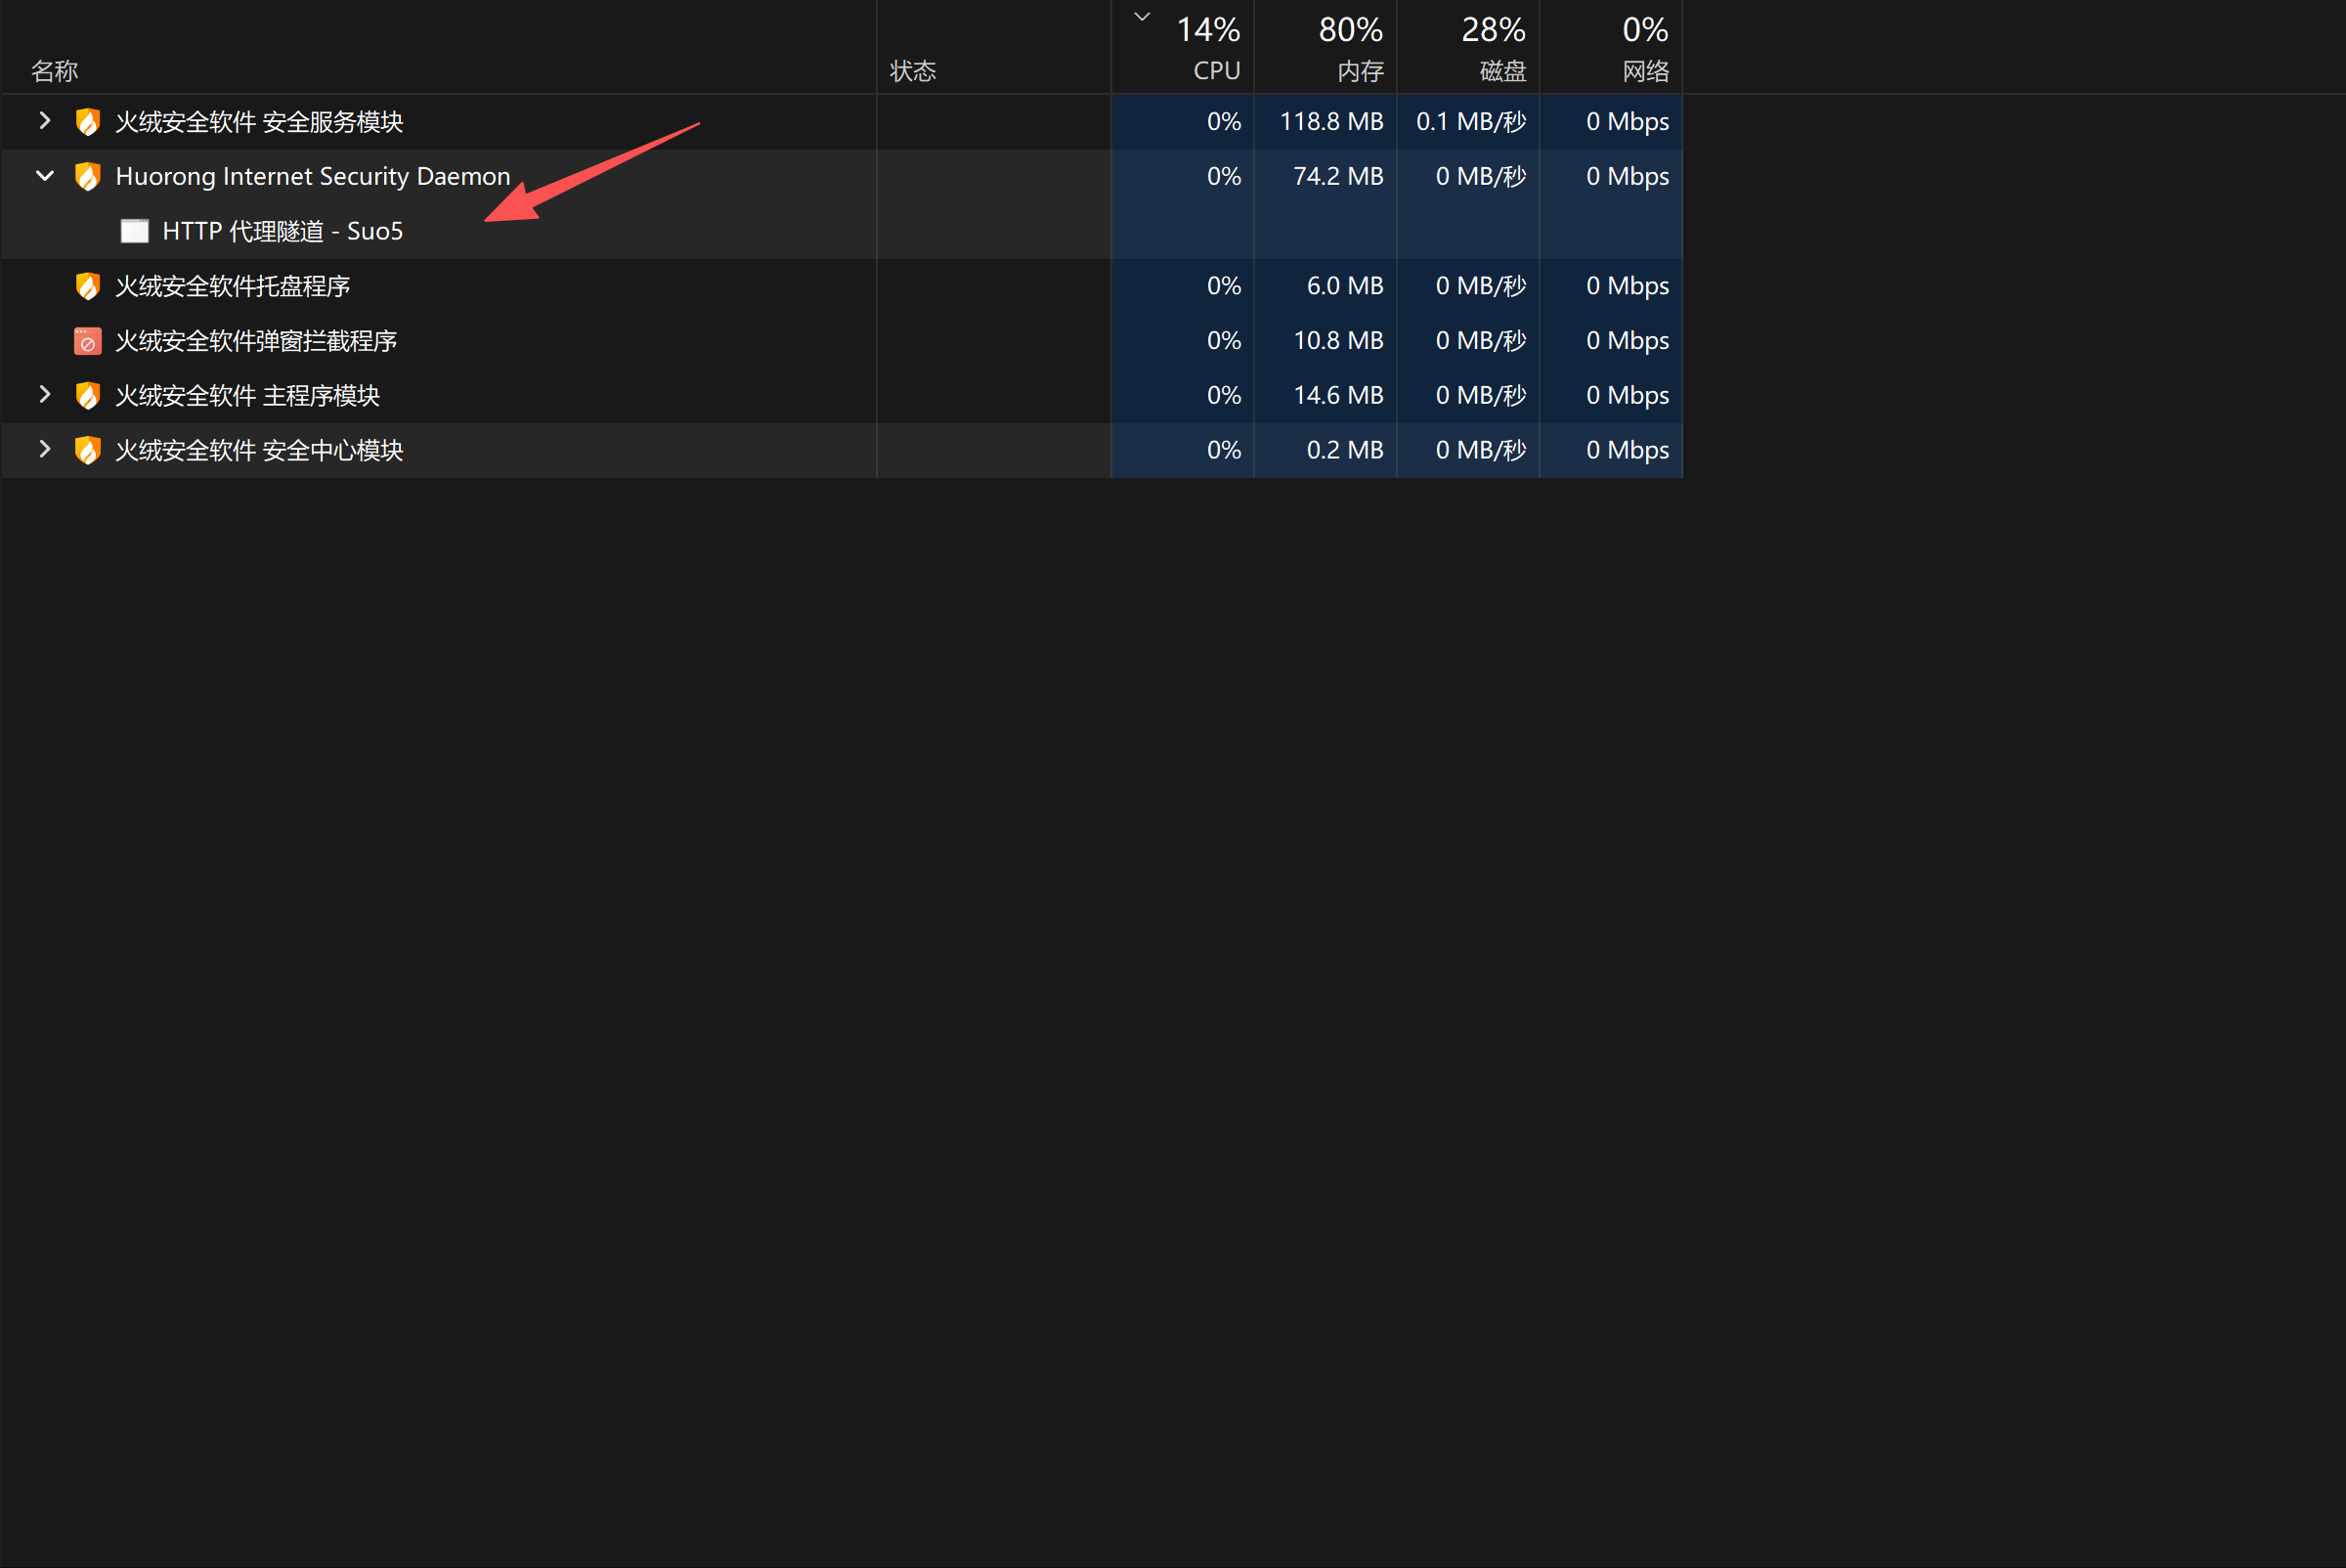Sort by the 名称 name column
Viewport: 2346px width, 1568px height.
tap(55, 71)
